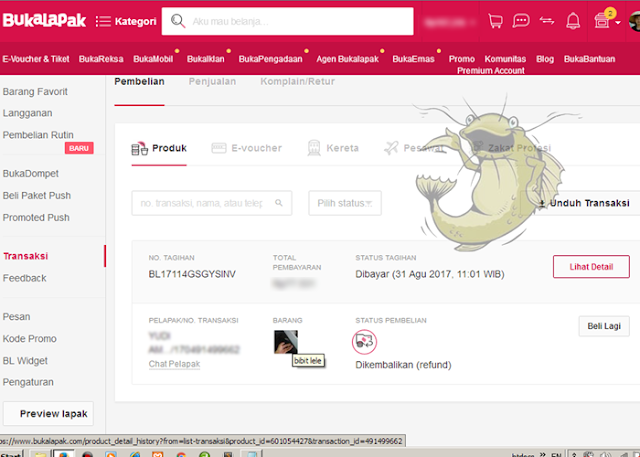The width and height of the screenshot is (640, 457).
Task: Open Pengaturan in sidebar
Action: pyautogui.click(x=28, y=382)
